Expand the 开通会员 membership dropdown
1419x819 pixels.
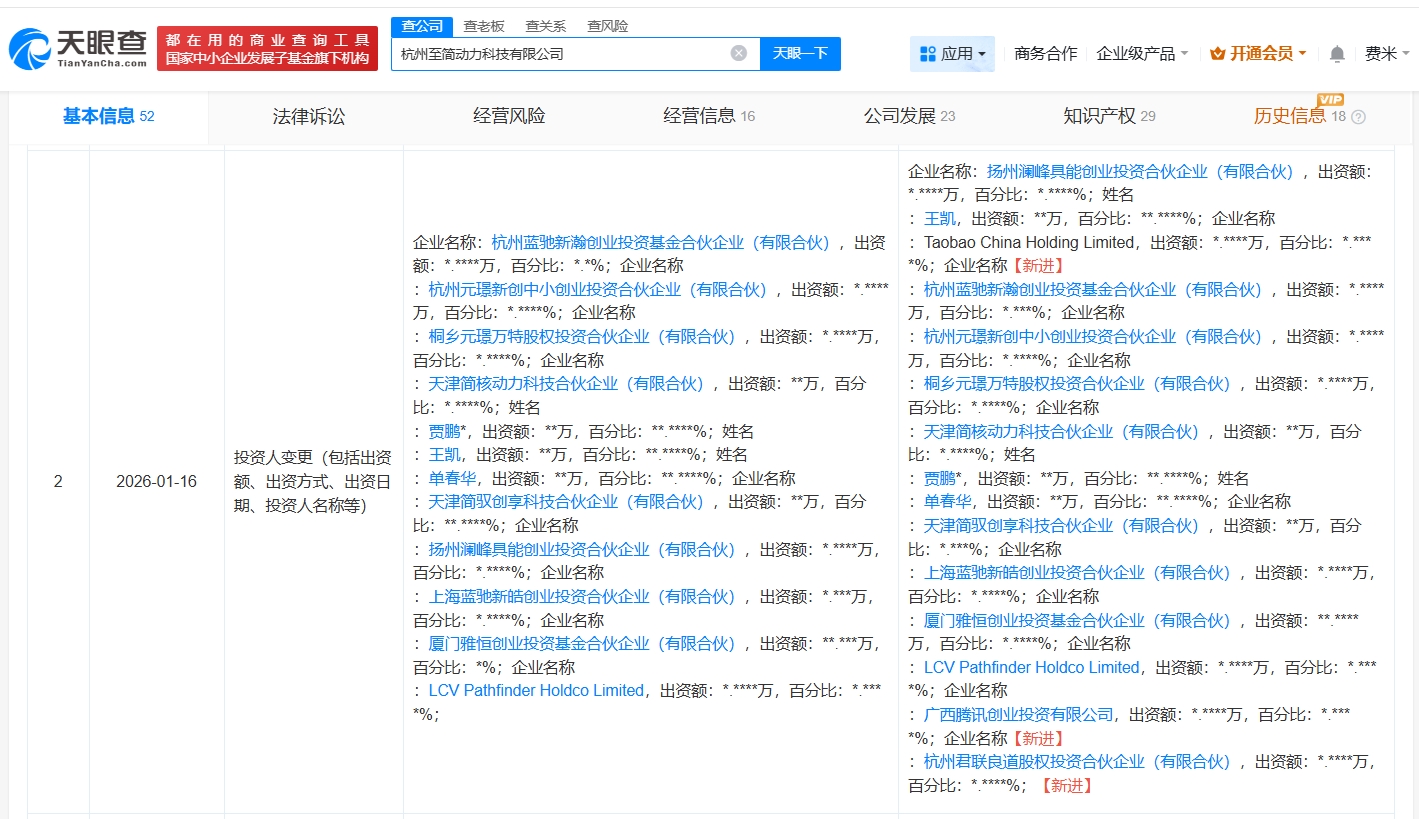(x=1257, y=54)
